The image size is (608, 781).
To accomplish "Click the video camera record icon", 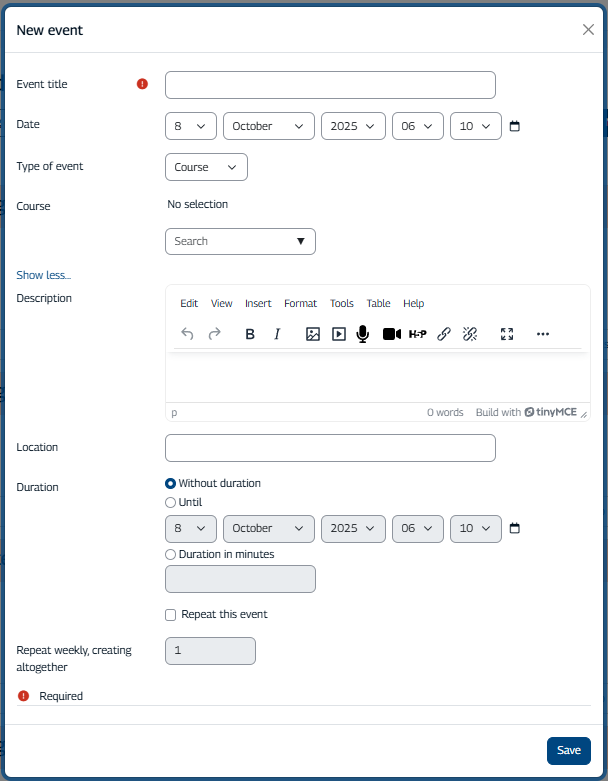I will (391, 334).
